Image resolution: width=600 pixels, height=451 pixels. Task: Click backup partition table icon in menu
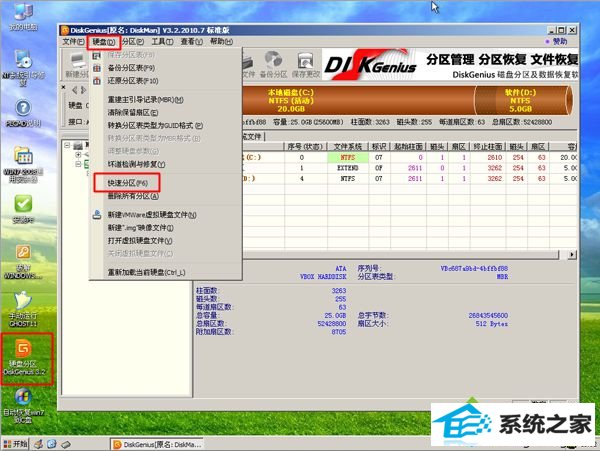tap(97, 68)
